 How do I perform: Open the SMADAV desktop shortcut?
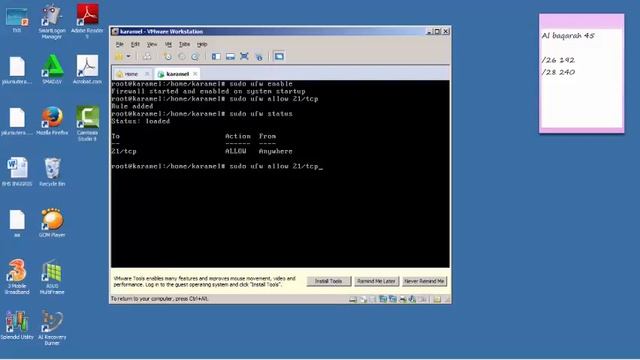[52, 69]
